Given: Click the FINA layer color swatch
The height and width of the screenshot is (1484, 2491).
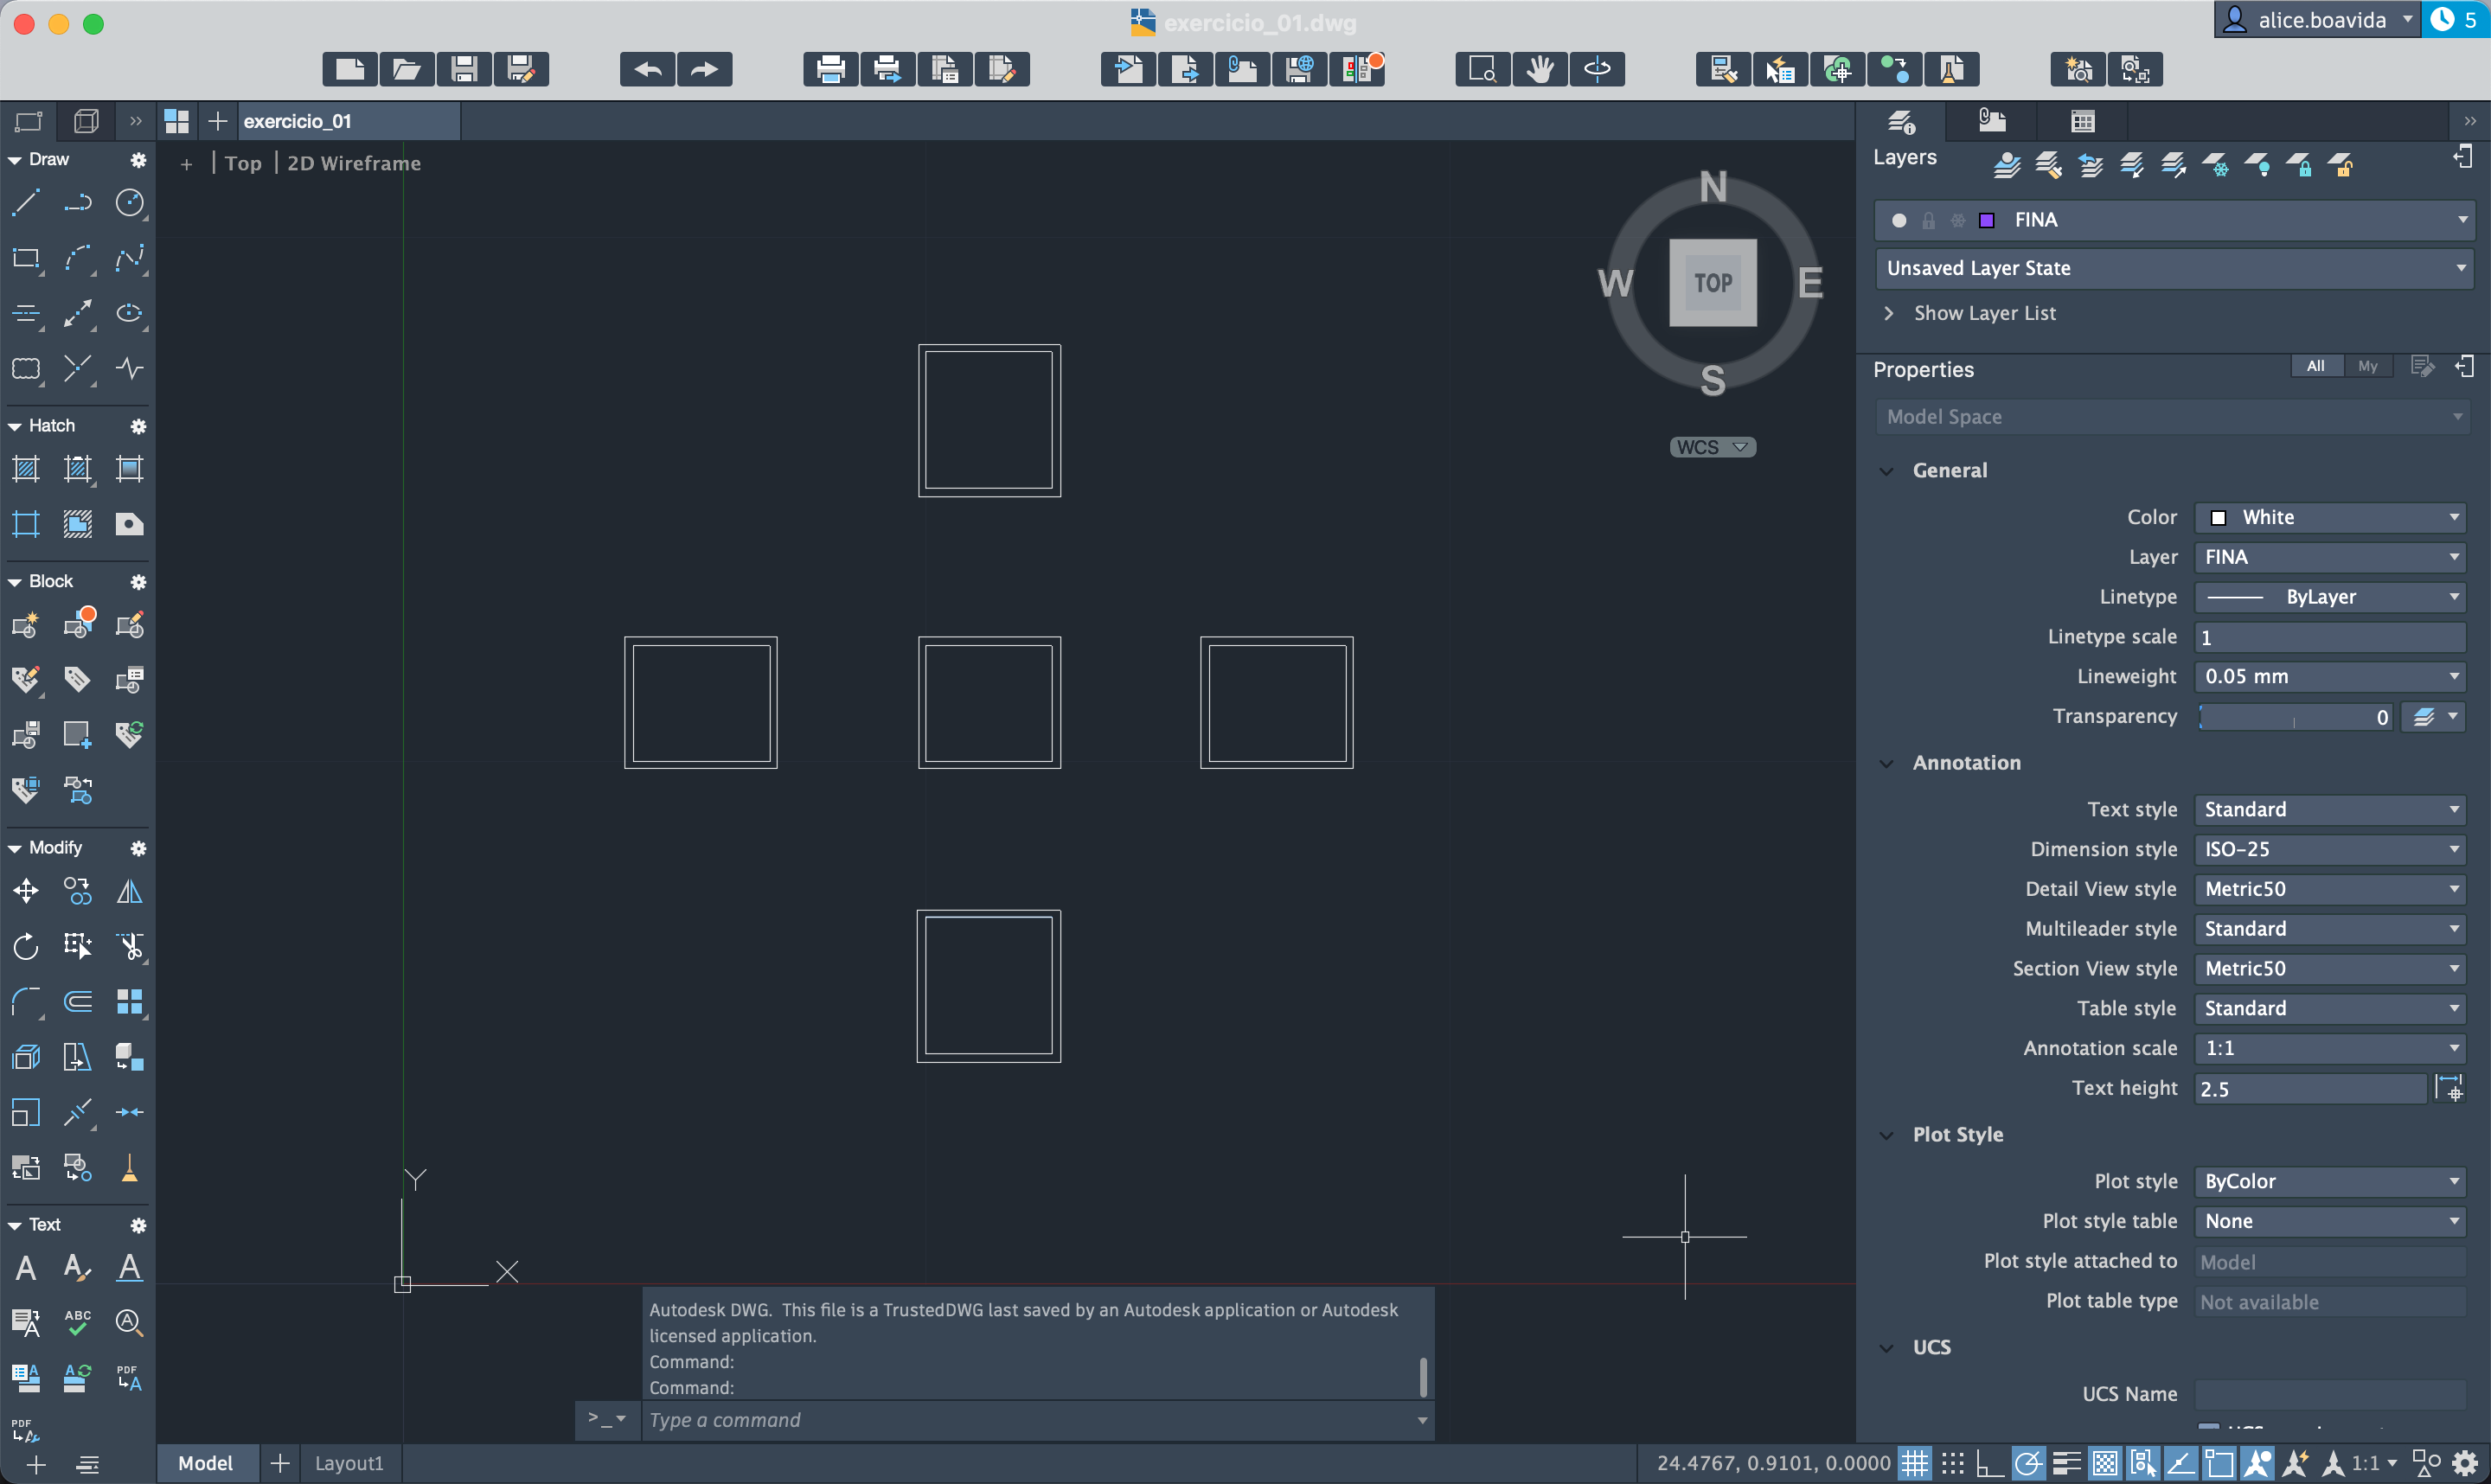Looking at the screenshot, I should 1987,220.
